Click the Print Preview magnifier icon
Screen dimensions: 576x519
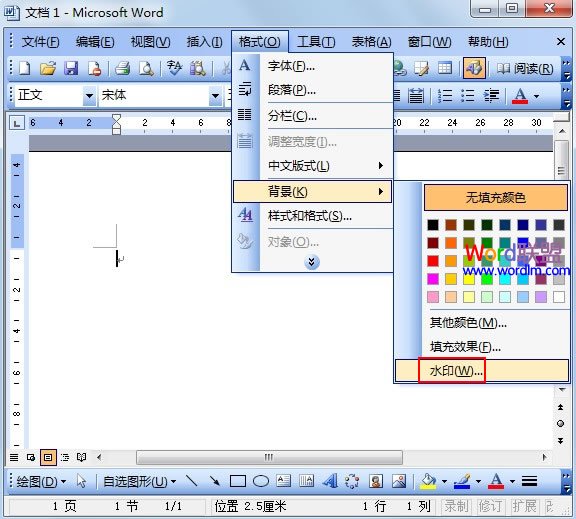(x=146, y=68)
